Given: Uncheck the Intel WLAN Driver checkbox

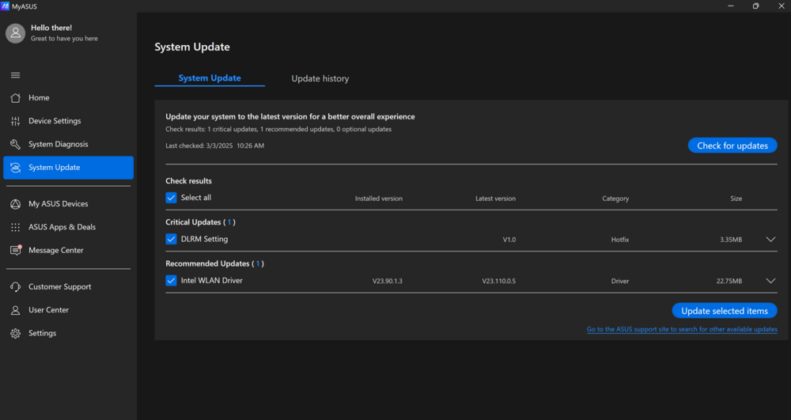Looking at the screenshot, I should coord(171,280).
